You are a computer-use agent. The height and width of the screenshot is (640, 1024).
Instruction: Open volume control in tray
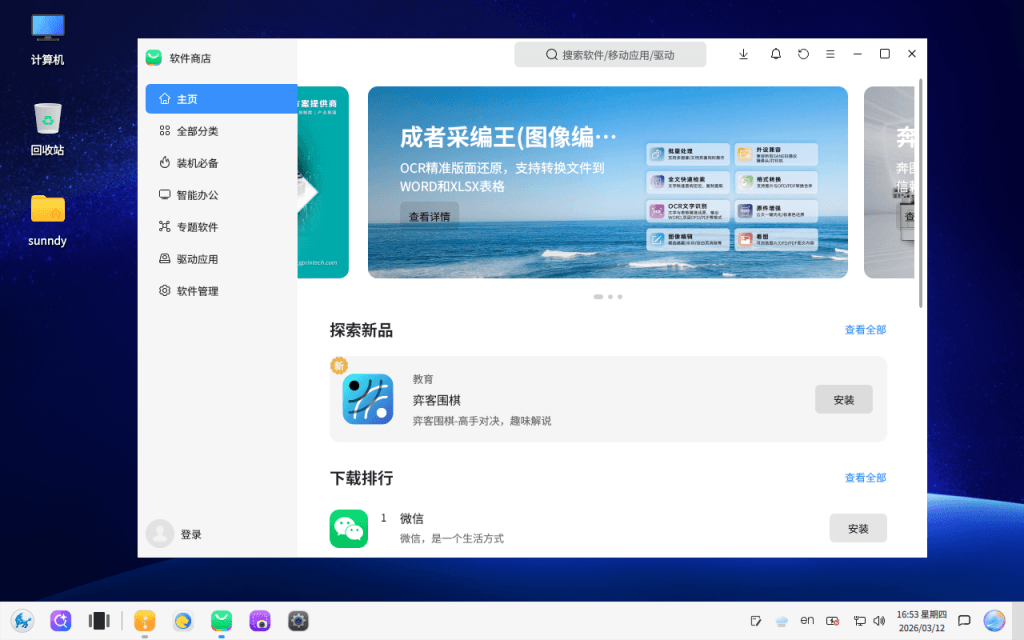tap(879, 620)
